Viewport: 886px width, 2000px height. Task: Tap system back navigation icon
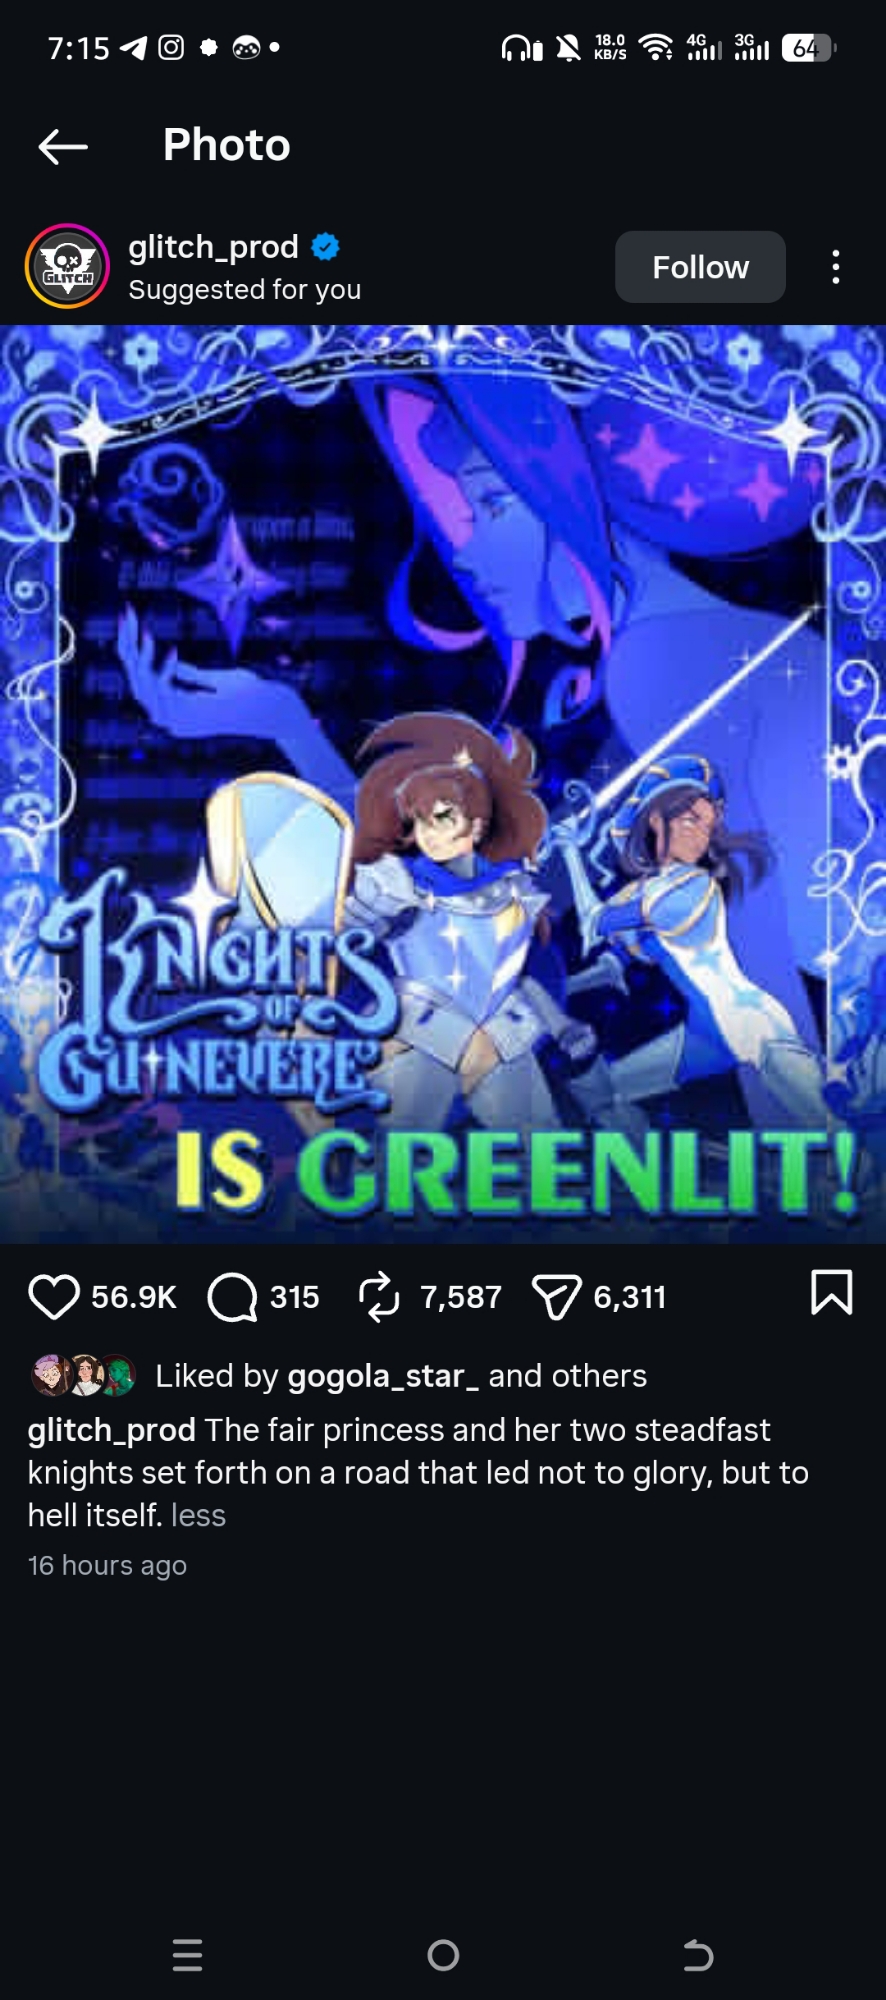point(698,1955)
